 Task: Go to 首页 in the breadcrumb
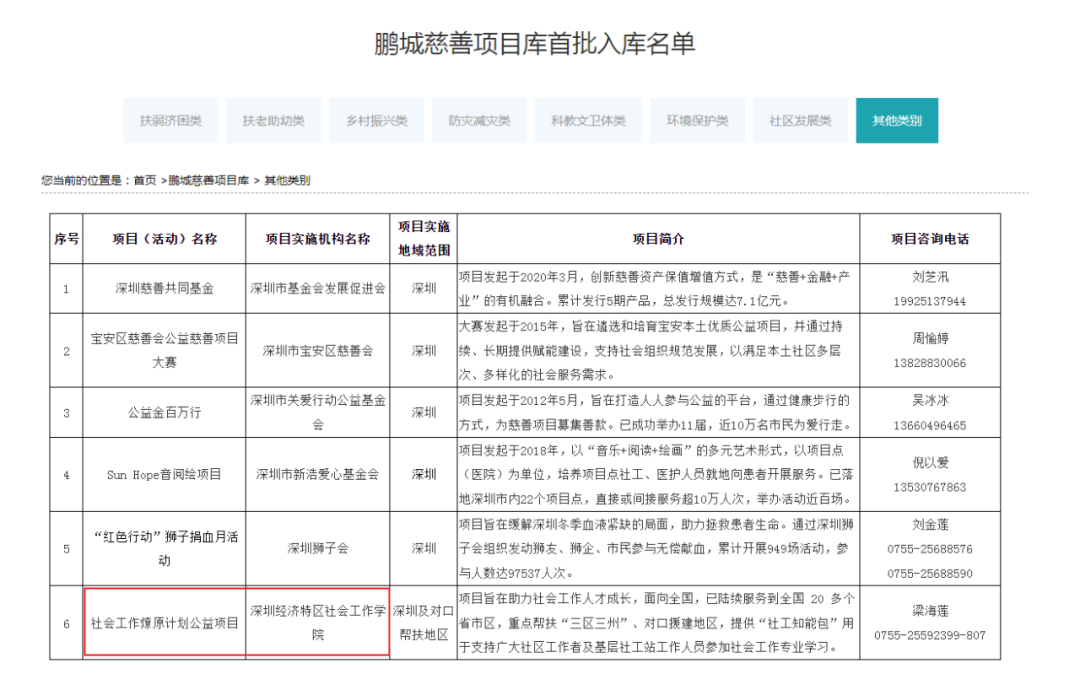(x=145, y=180)
